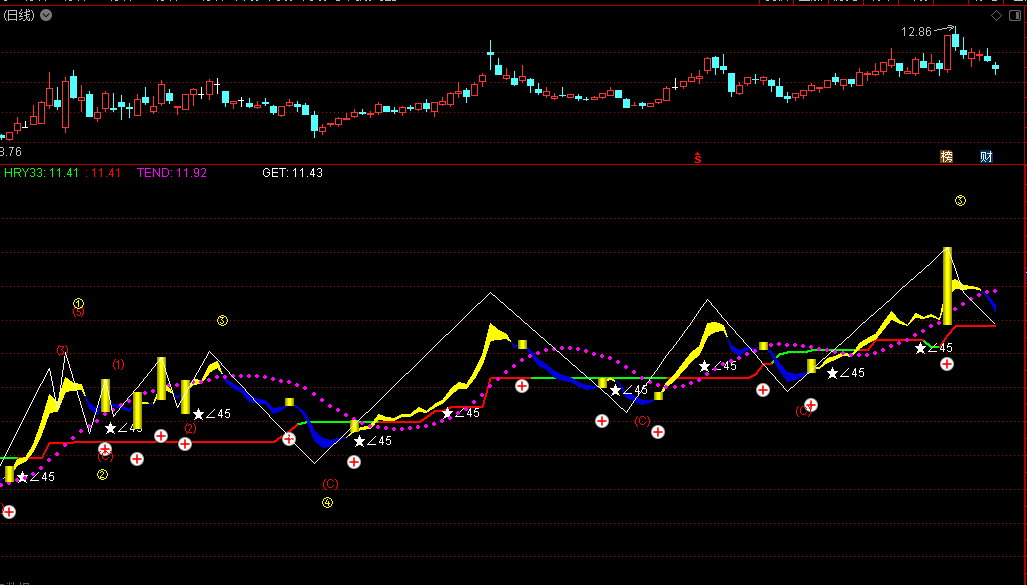This screenshot has width=1027, height=585.
Task: Click the yellow circled 4 wave marker
Action: pos(327,503)
